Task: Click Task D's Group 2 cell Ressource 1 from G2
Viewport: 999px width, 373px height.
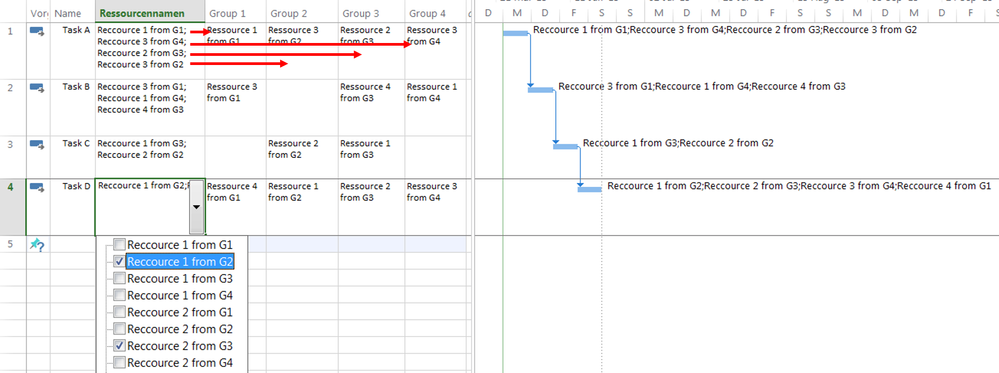Action: (x=302, y=207)
